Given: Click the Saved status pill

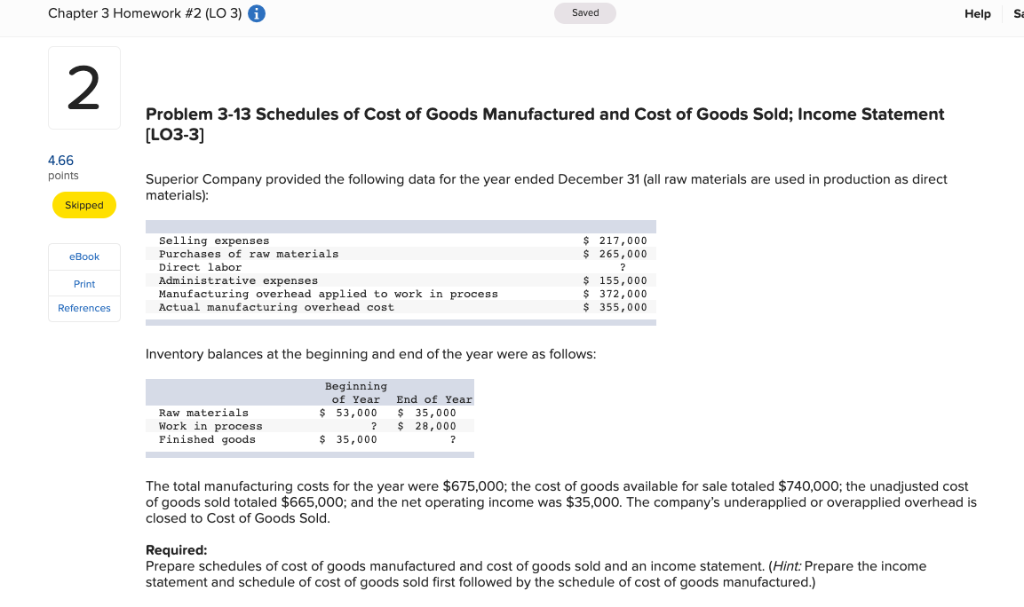Looking at the screenshot, I should [584, 13].
